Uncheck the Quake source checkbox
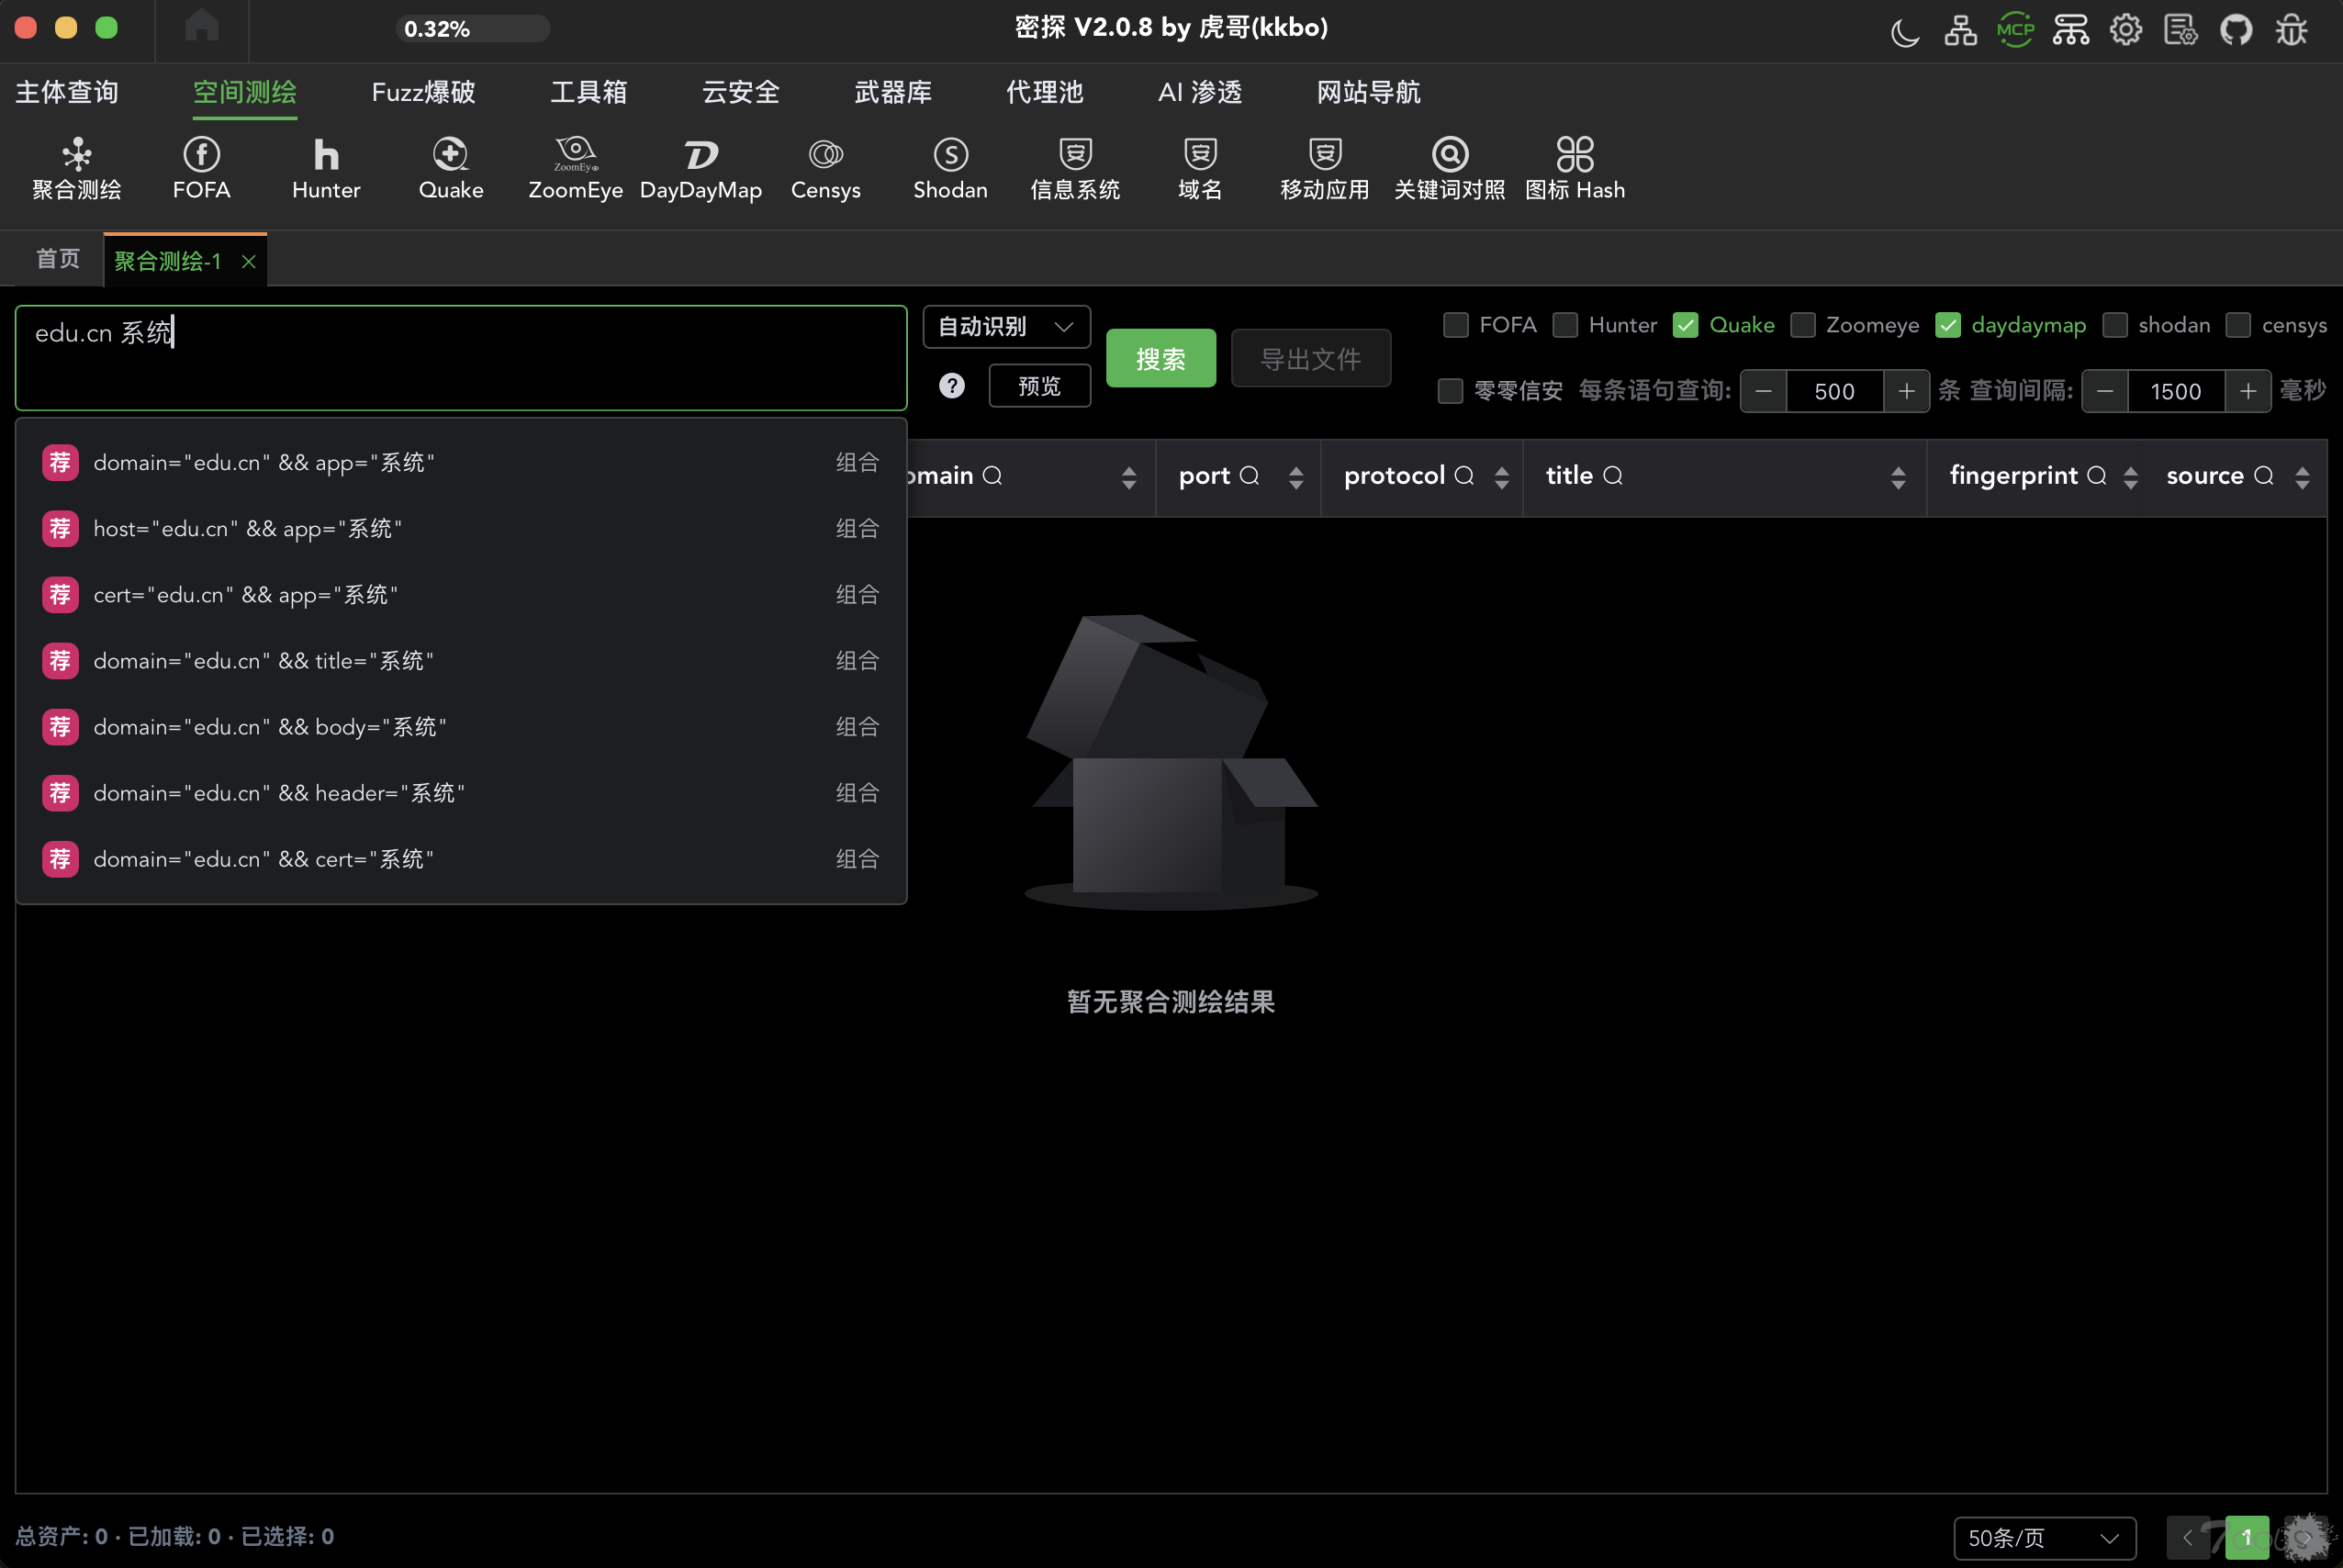This screenshot has height=1568, width=2343. (x=1685, y=325)
